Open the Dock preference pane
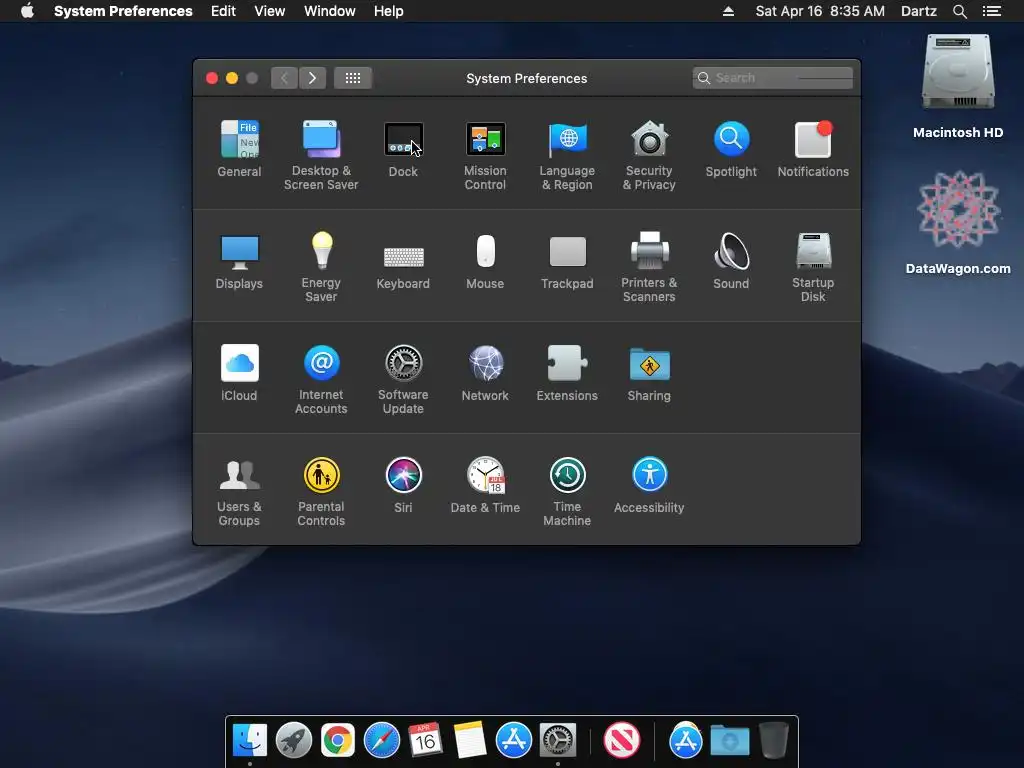 click(403, 150)
